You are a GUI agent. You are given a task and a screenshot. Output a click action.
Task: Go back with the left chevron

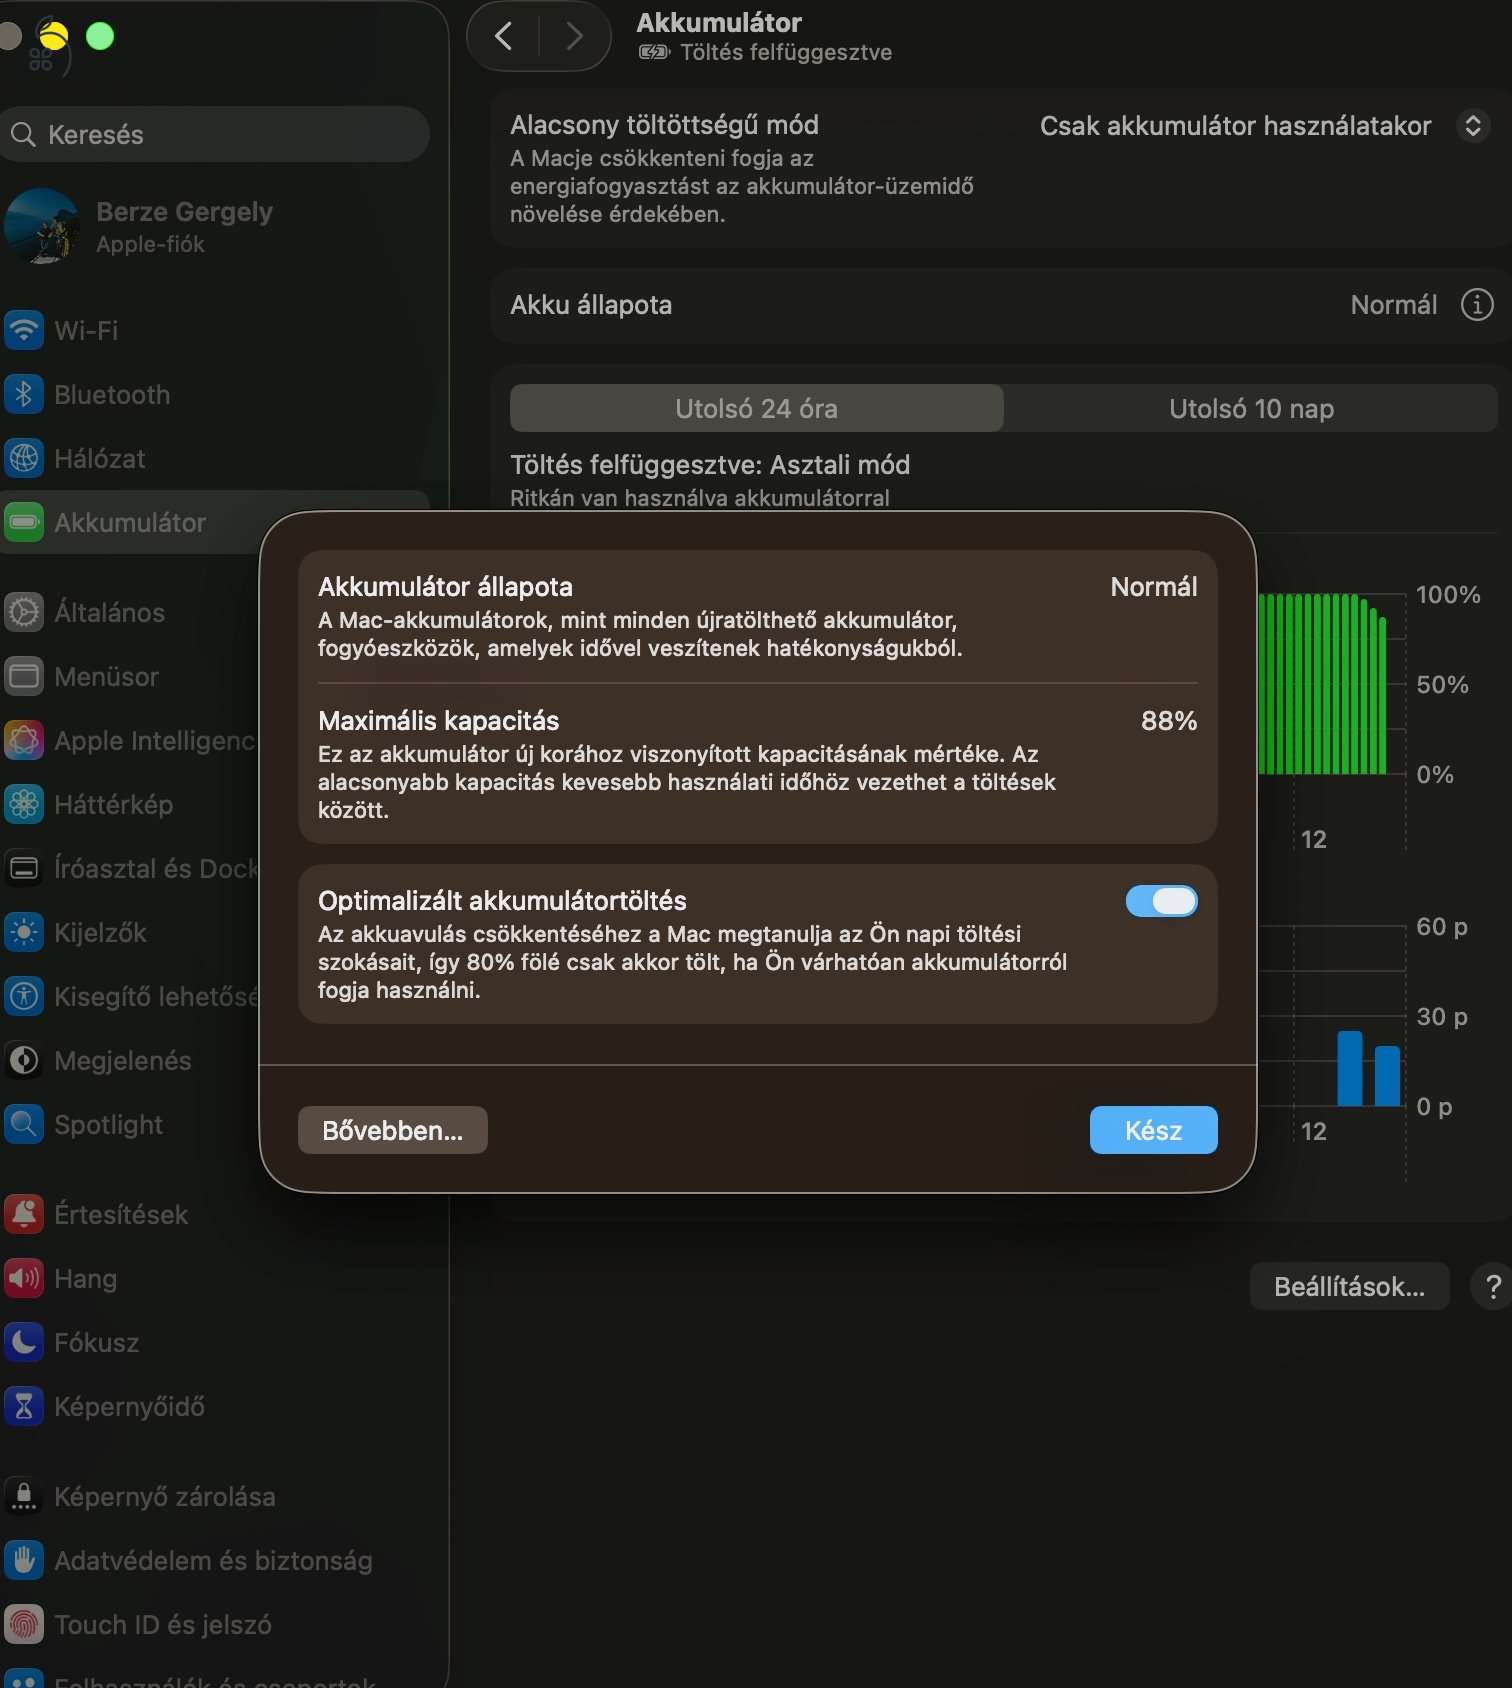tap(503, 37)
